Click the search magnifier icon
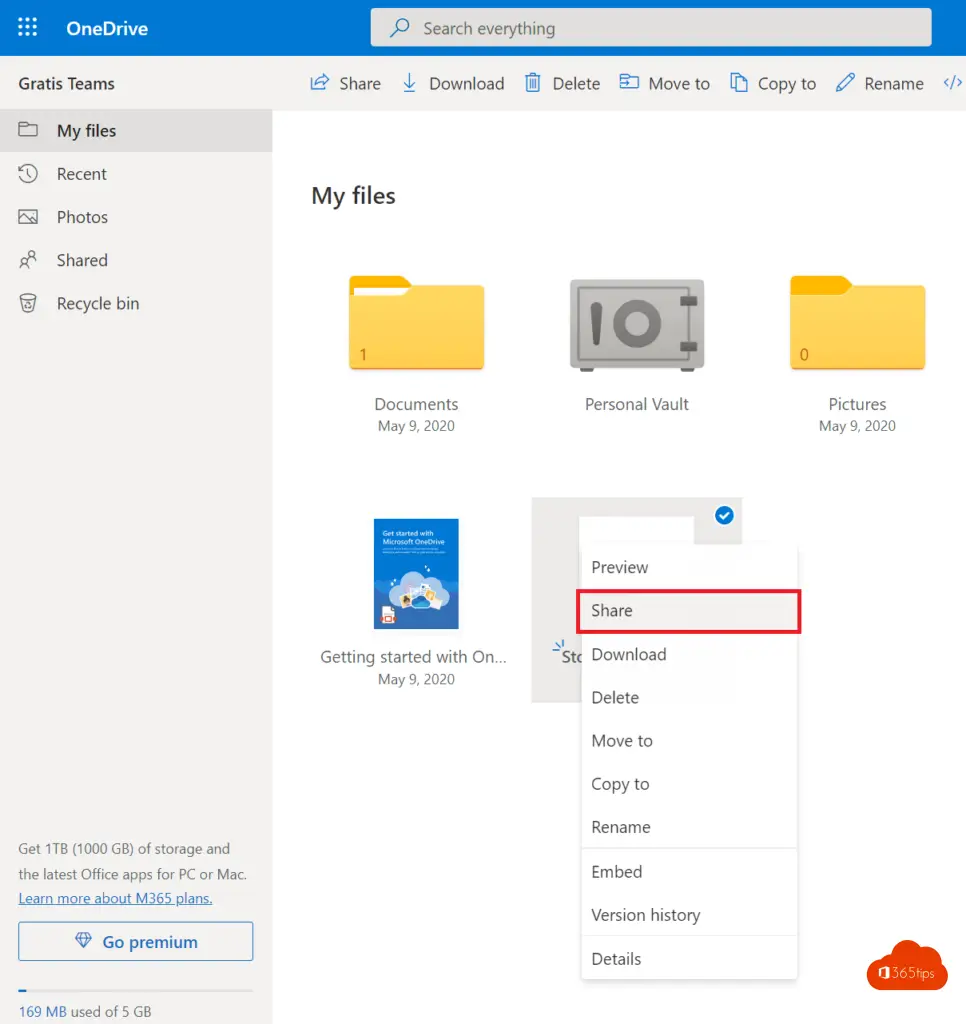The height and width of the screenshot is (1024, 966). coord(400,27)
